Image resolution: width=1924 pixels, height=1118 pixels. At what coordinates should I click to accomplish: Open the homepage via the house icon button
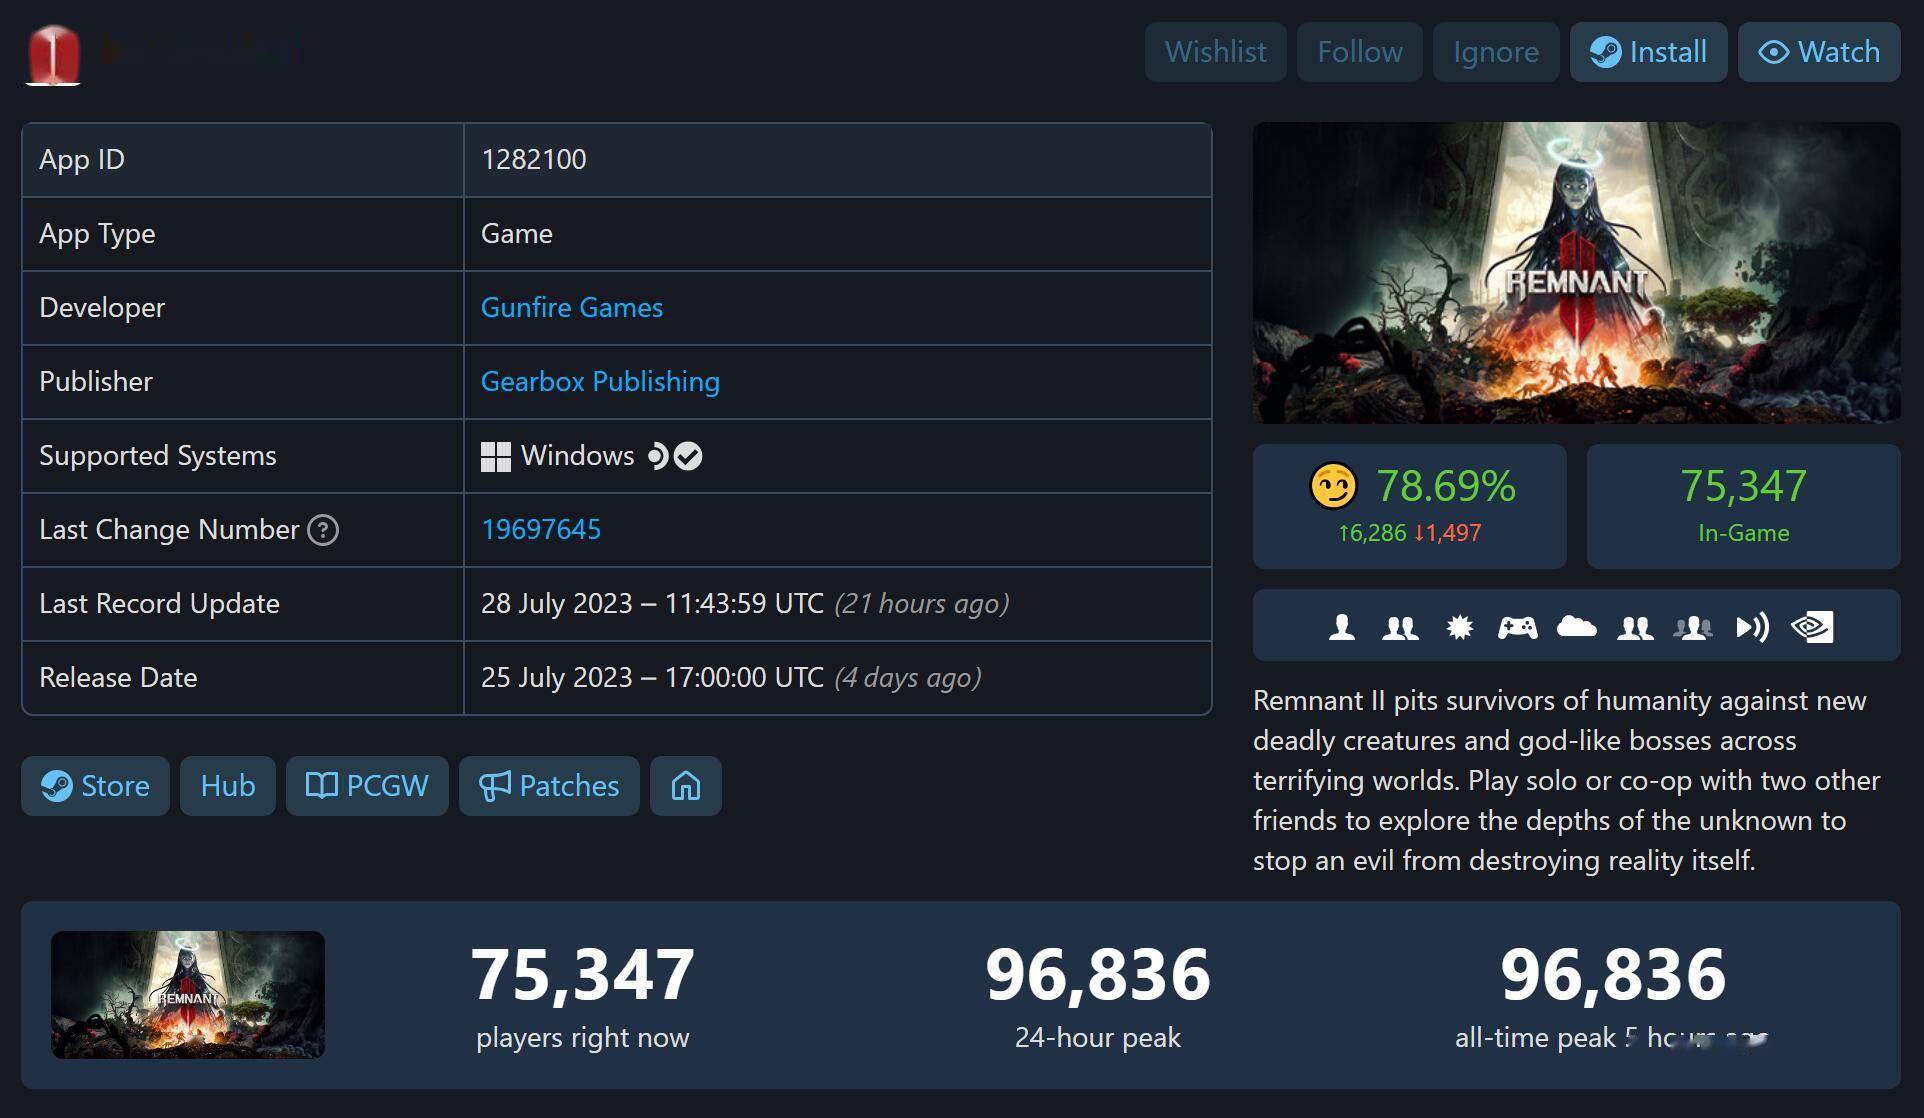[685, 786]
